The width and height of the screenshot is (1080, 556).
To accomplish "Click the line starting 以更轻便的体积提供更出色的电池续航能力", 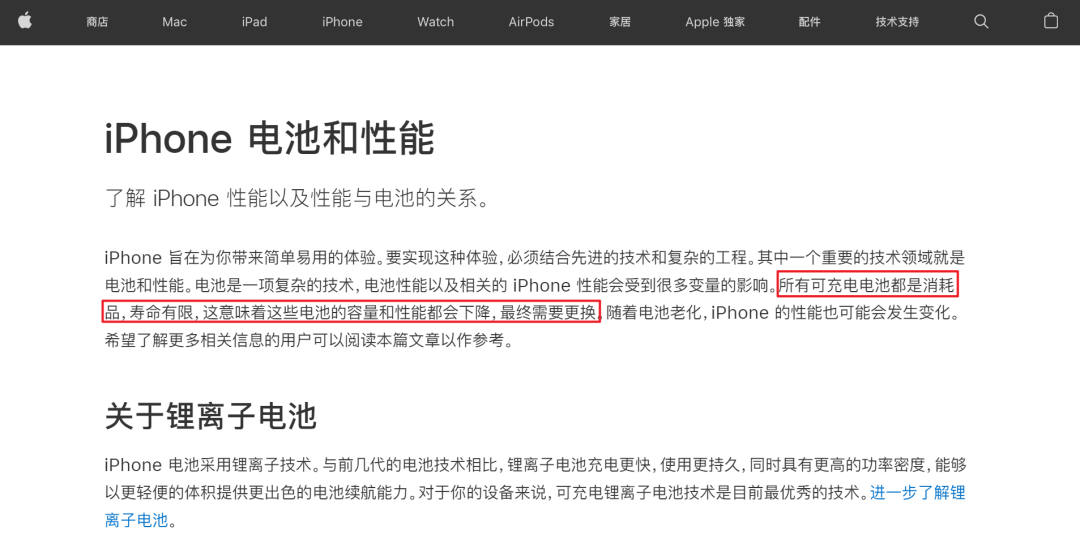I will pos(534,493).
